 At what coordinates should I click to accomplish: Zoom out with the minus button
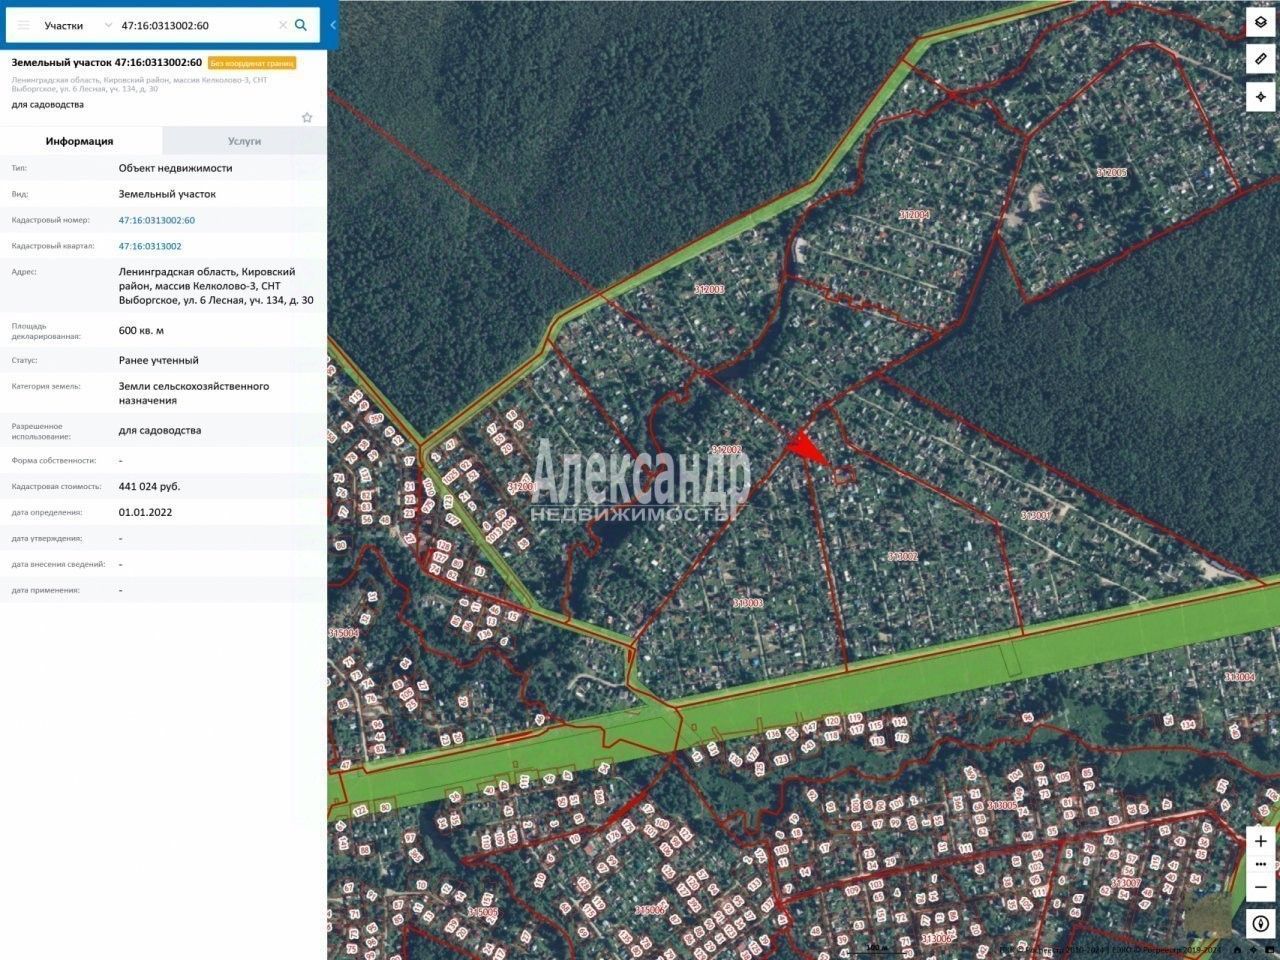(1260, 886)
